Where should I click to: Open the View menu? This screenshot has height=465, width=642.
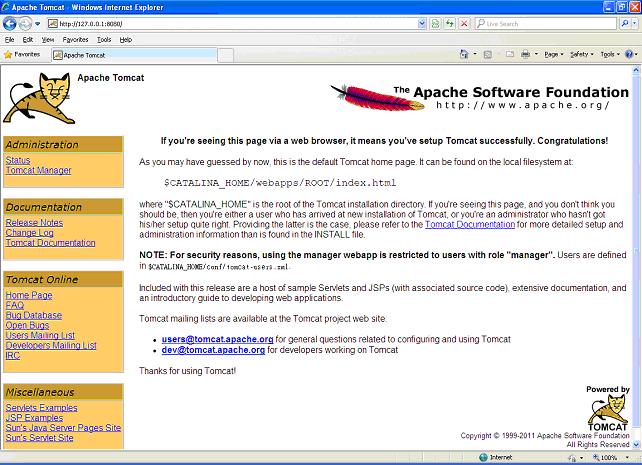(48, 40)
